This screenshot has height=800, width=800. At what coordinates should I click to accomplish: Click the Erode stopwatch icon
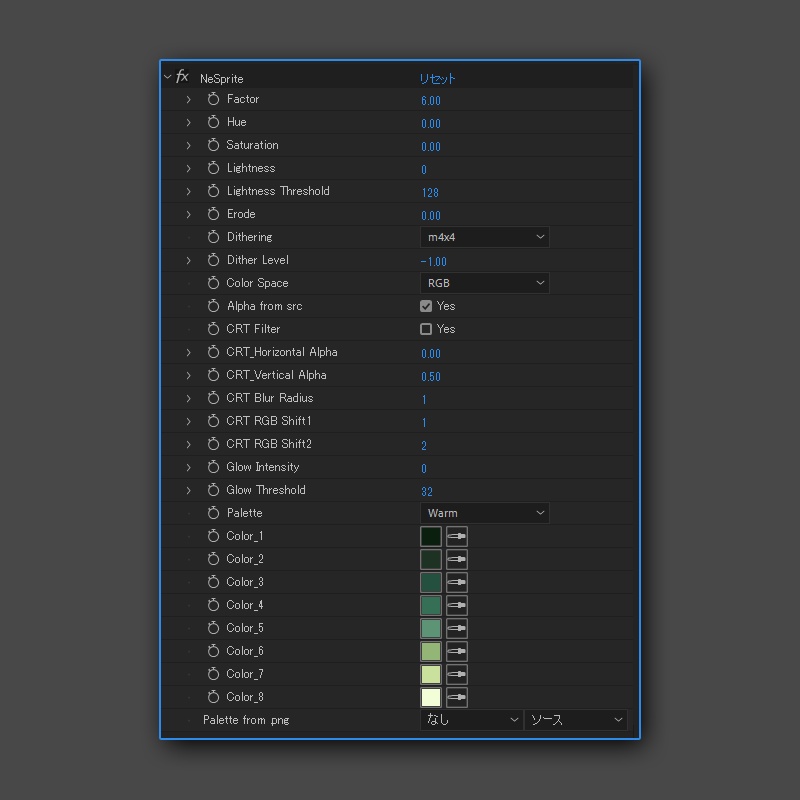(212, 214)
